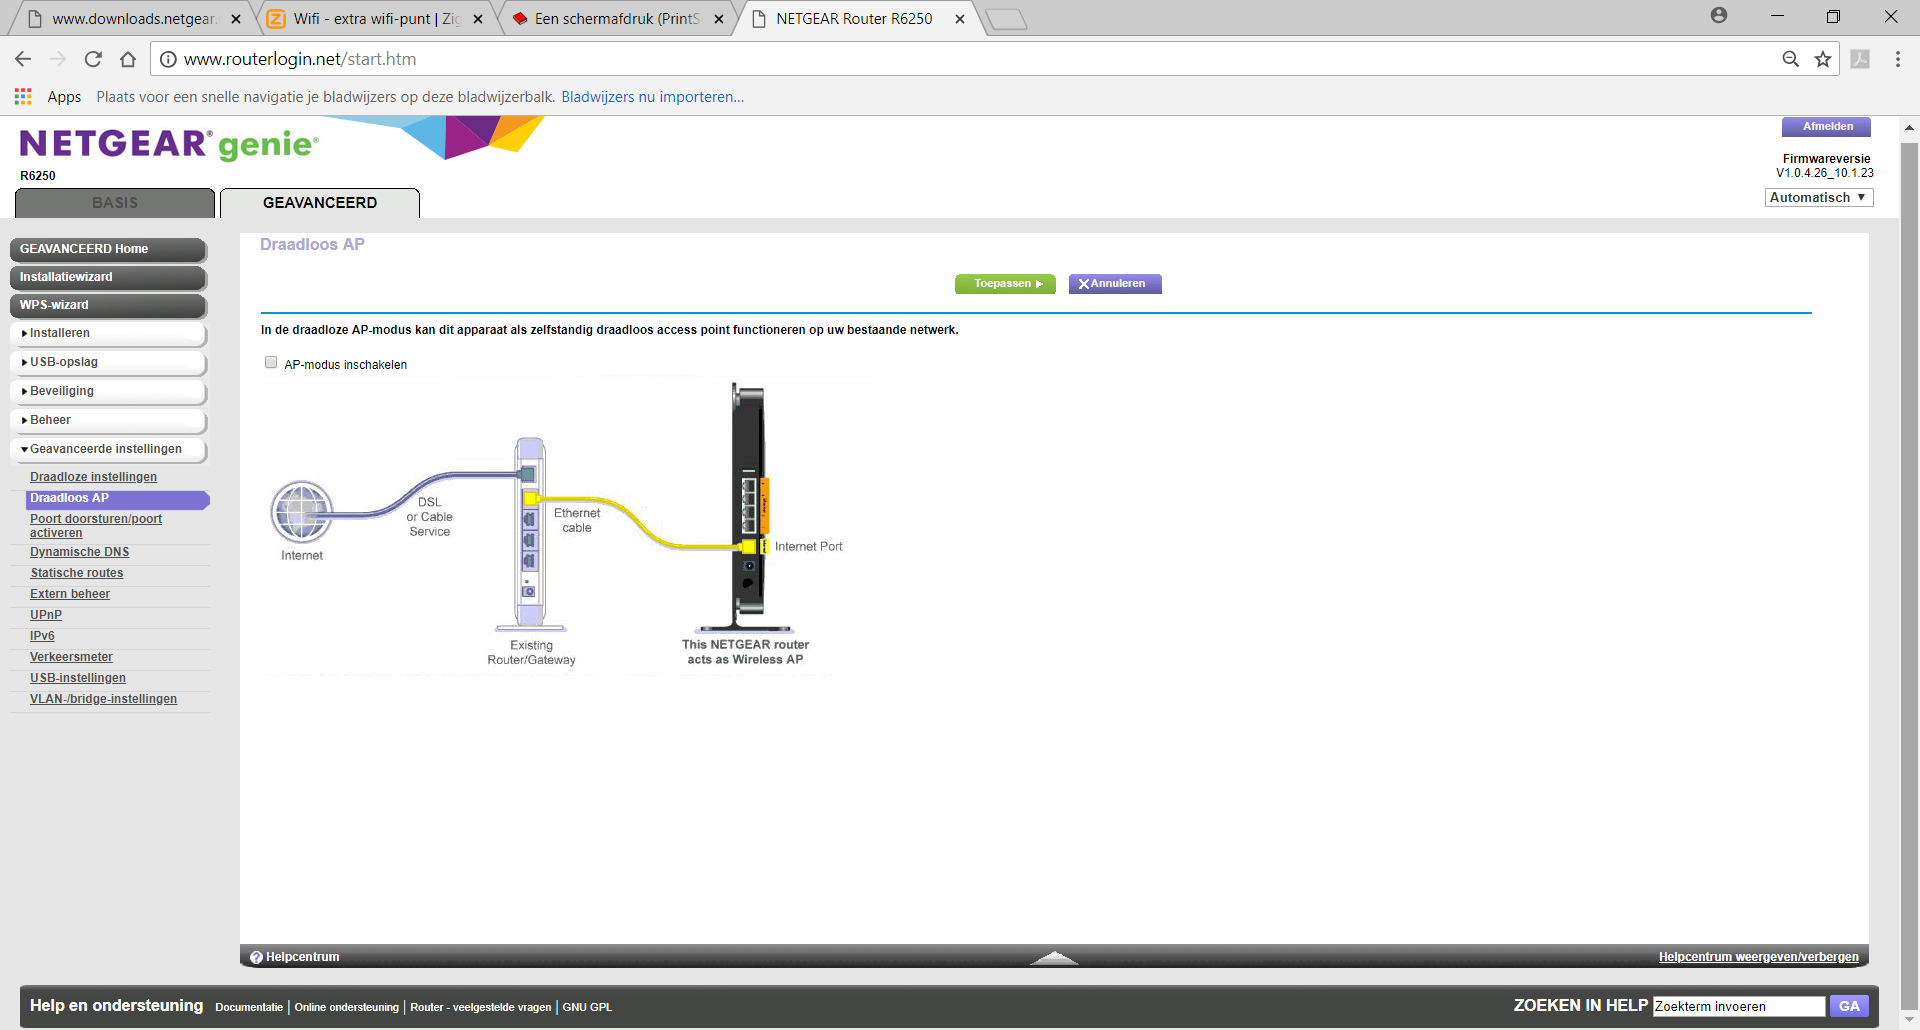This screenshot has width=1920, height=1030.
Task: Switch to the www.downloads.netgear tab
Action: (x=132, y=19)
